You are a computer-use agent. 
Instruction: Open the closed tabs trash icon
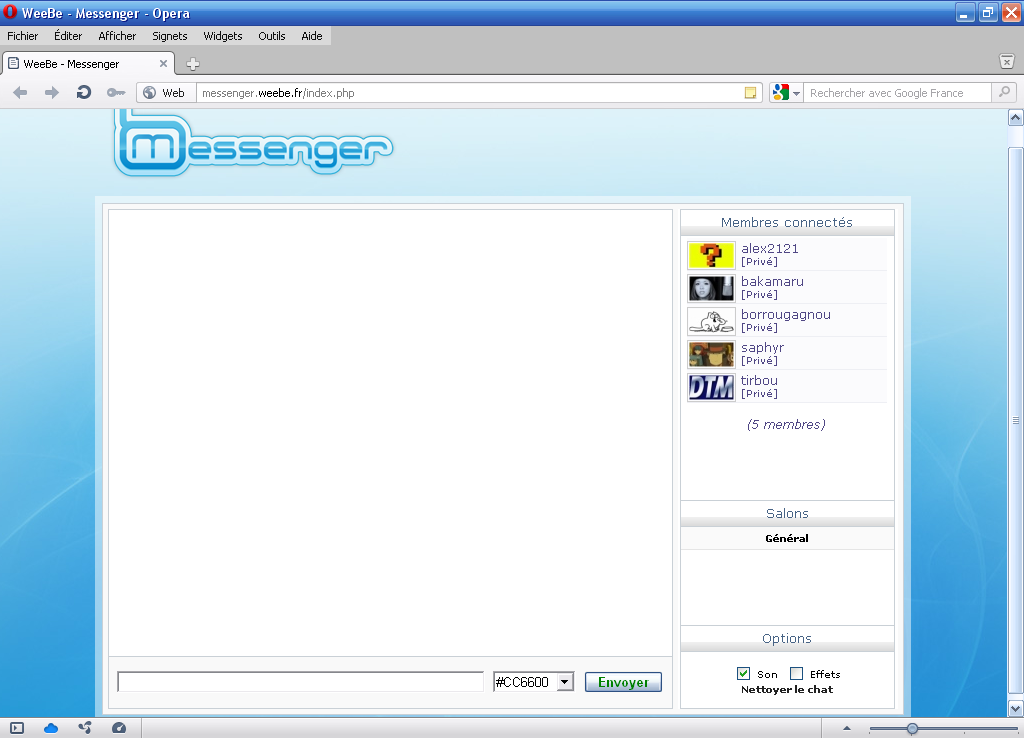pos(1006,61)
